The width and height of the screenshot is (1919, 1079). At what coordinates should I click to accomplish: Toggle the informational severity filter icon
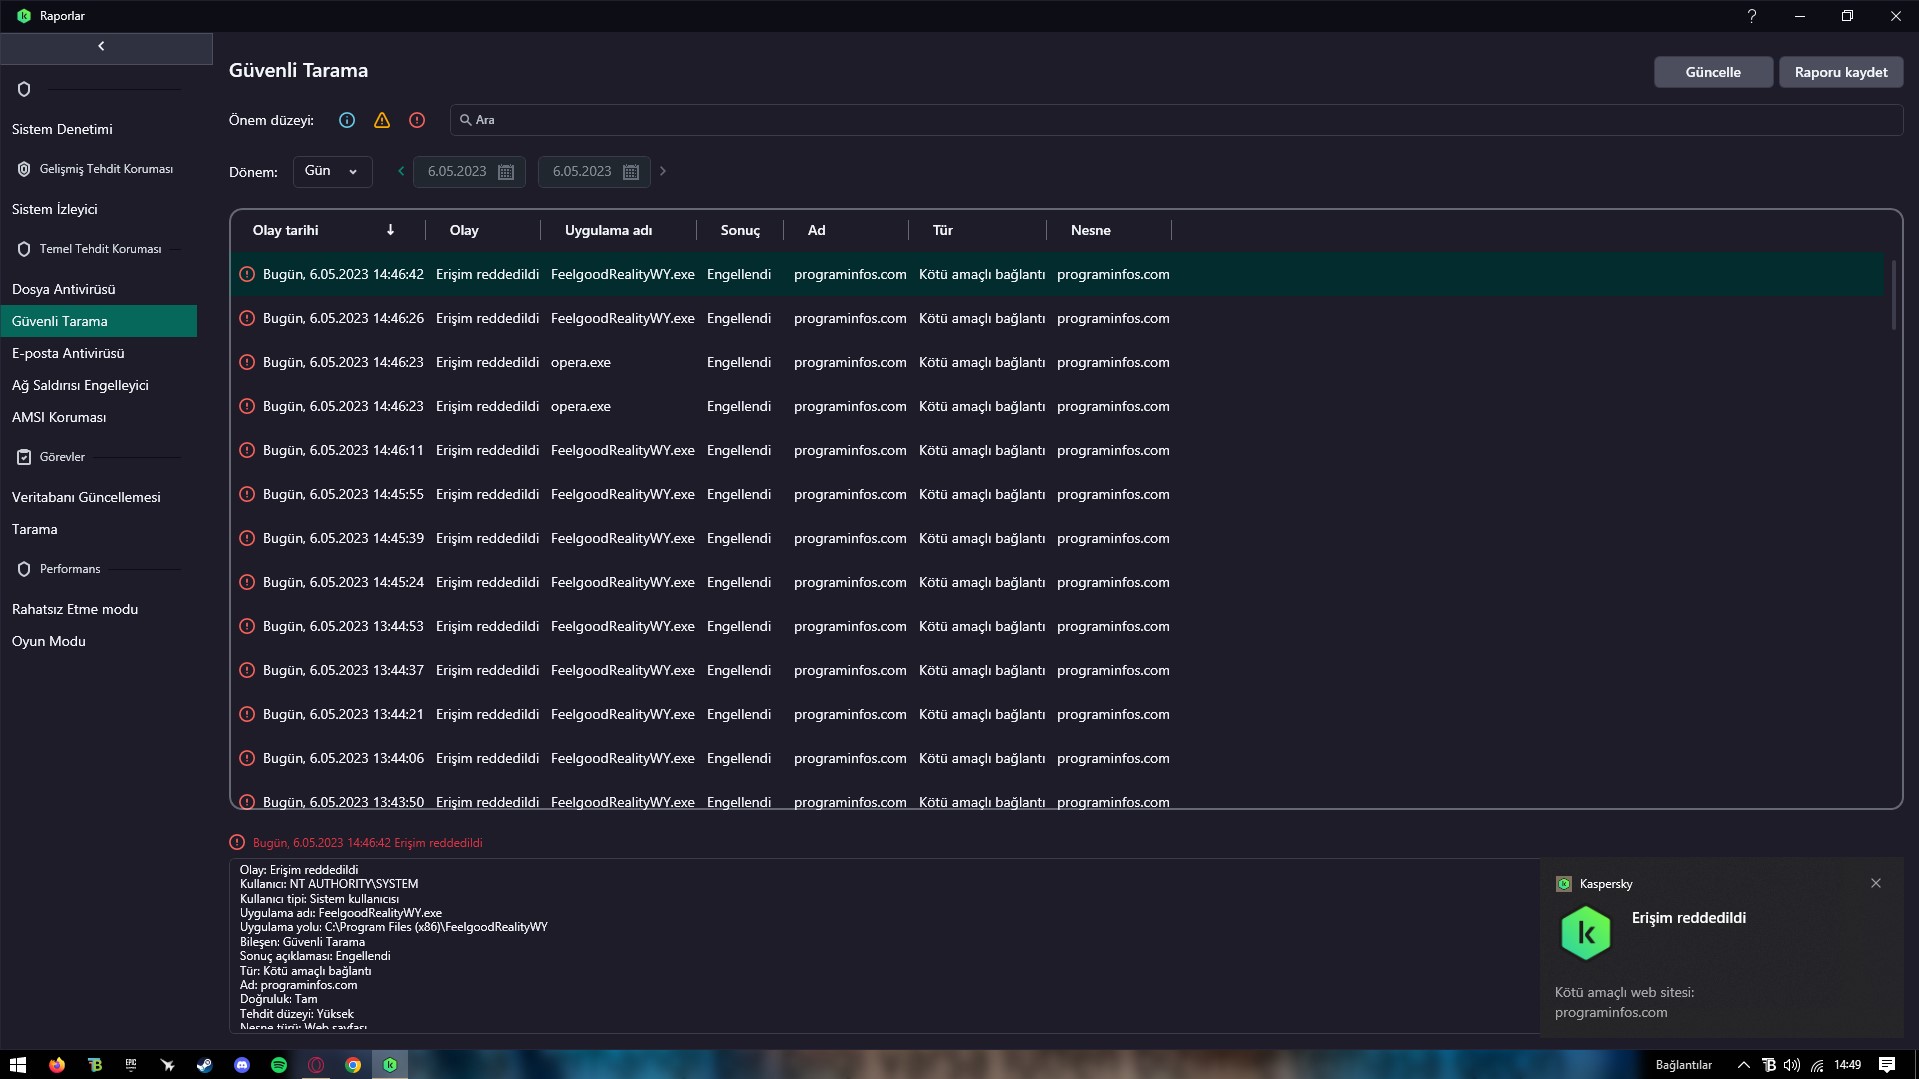[x=347, y=120]
